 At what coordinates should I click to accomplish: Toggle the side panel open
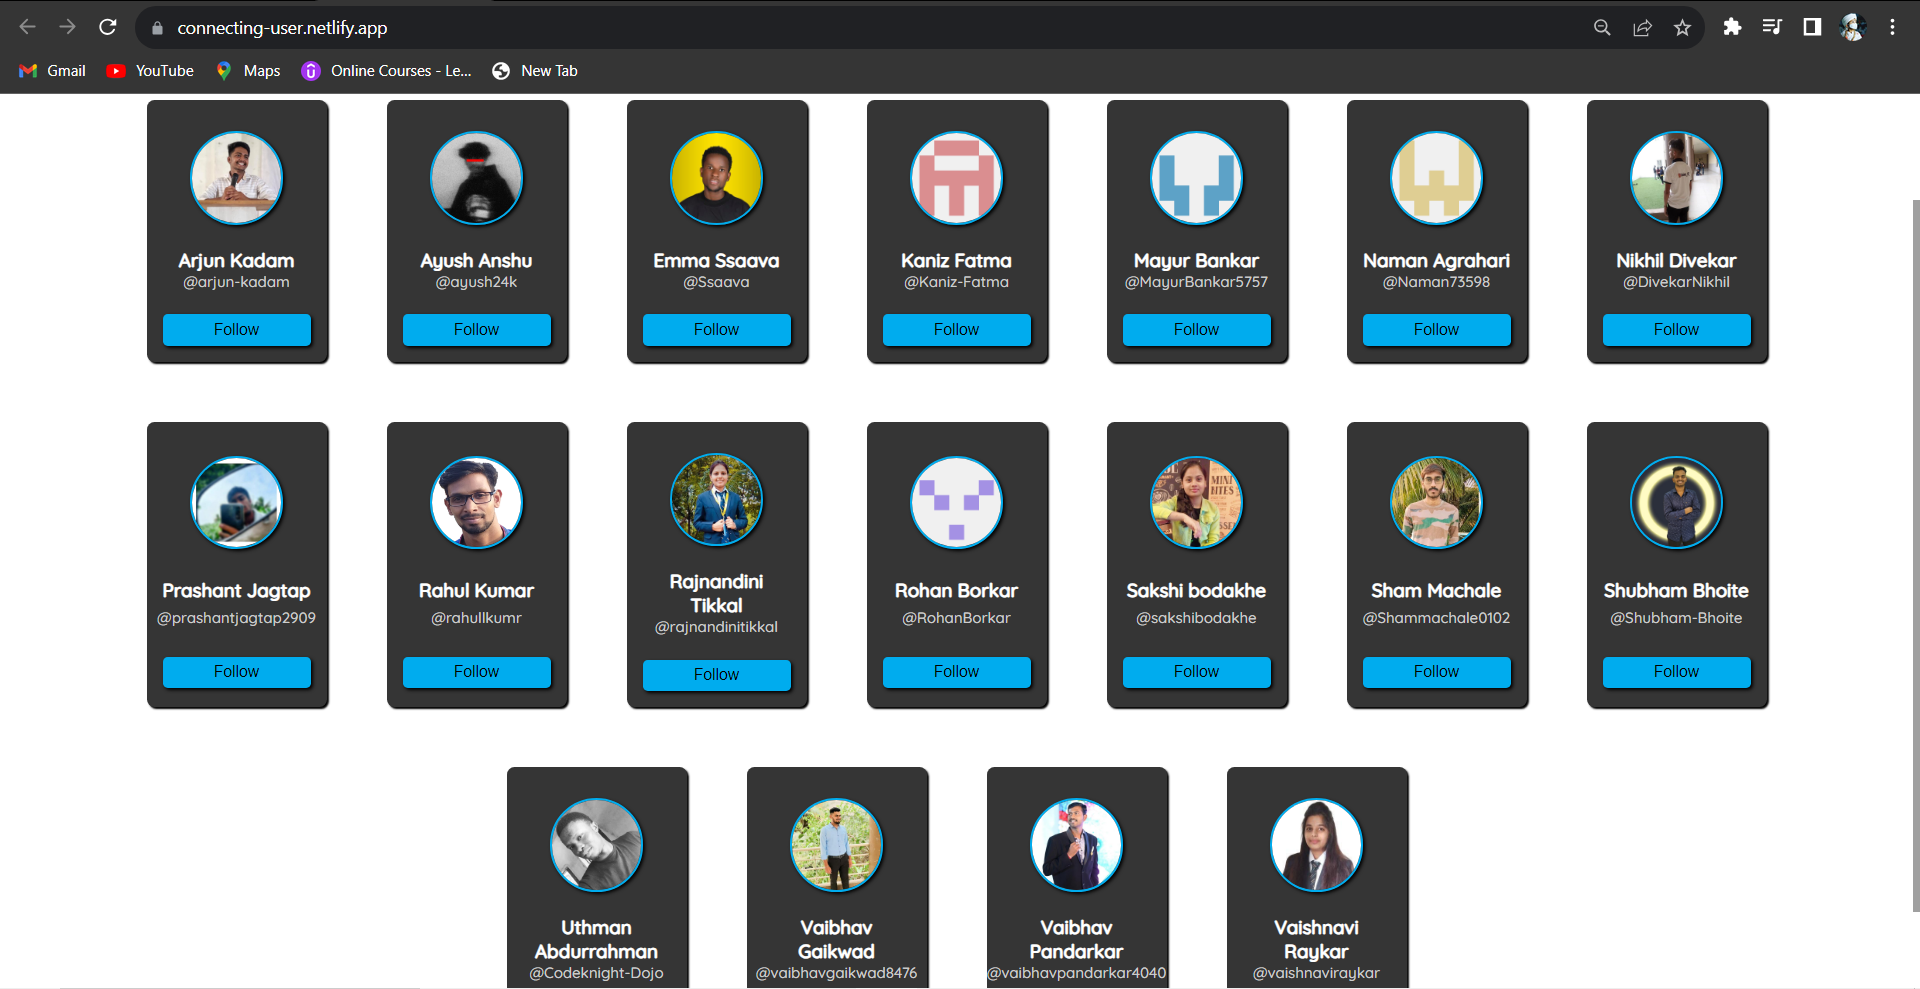[1812, 27]
